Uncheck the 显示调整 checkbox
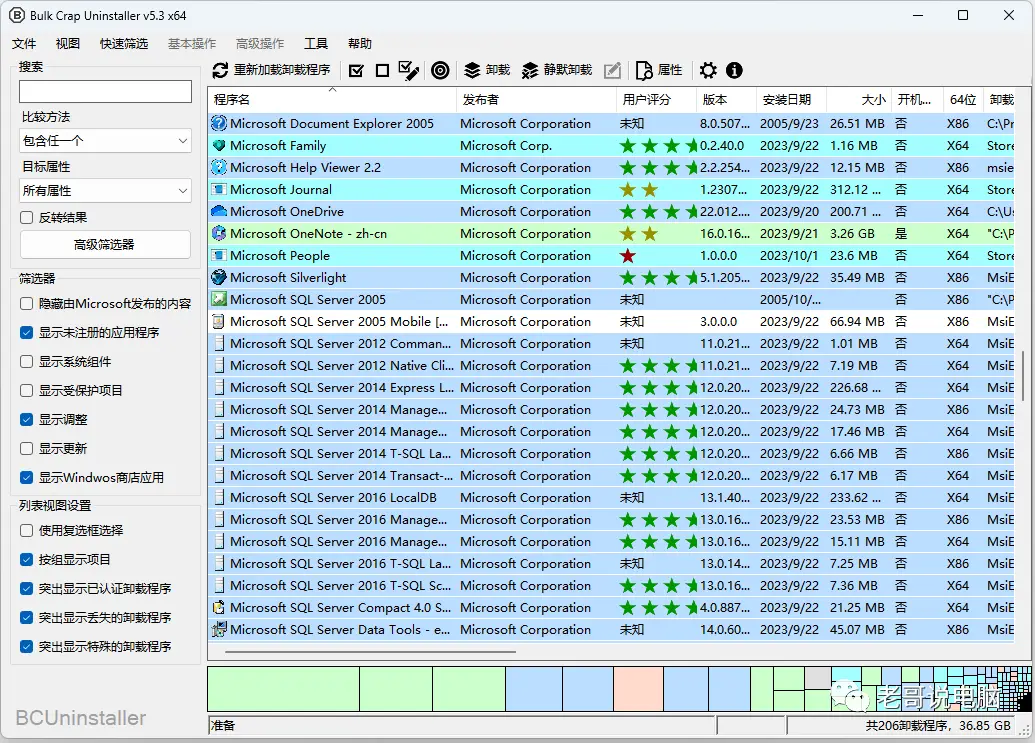 coord(26,420)
